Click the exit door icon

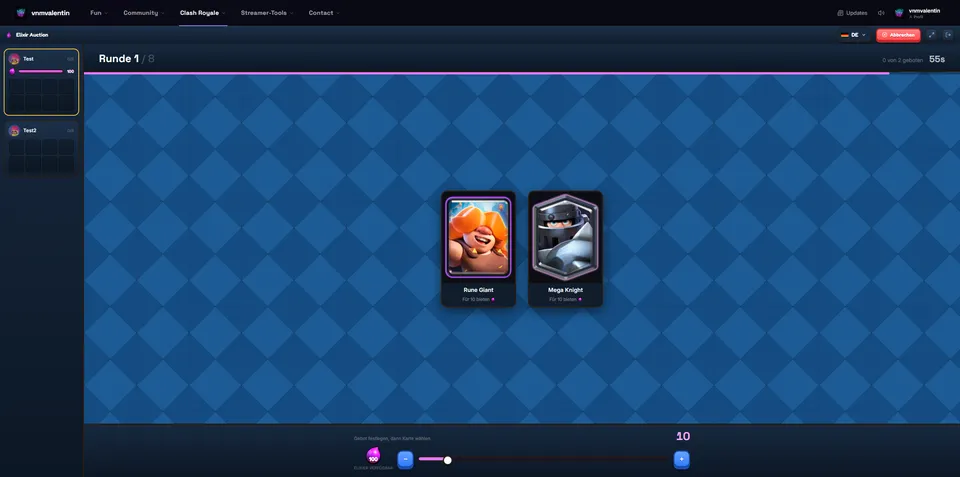pos(947,35)
